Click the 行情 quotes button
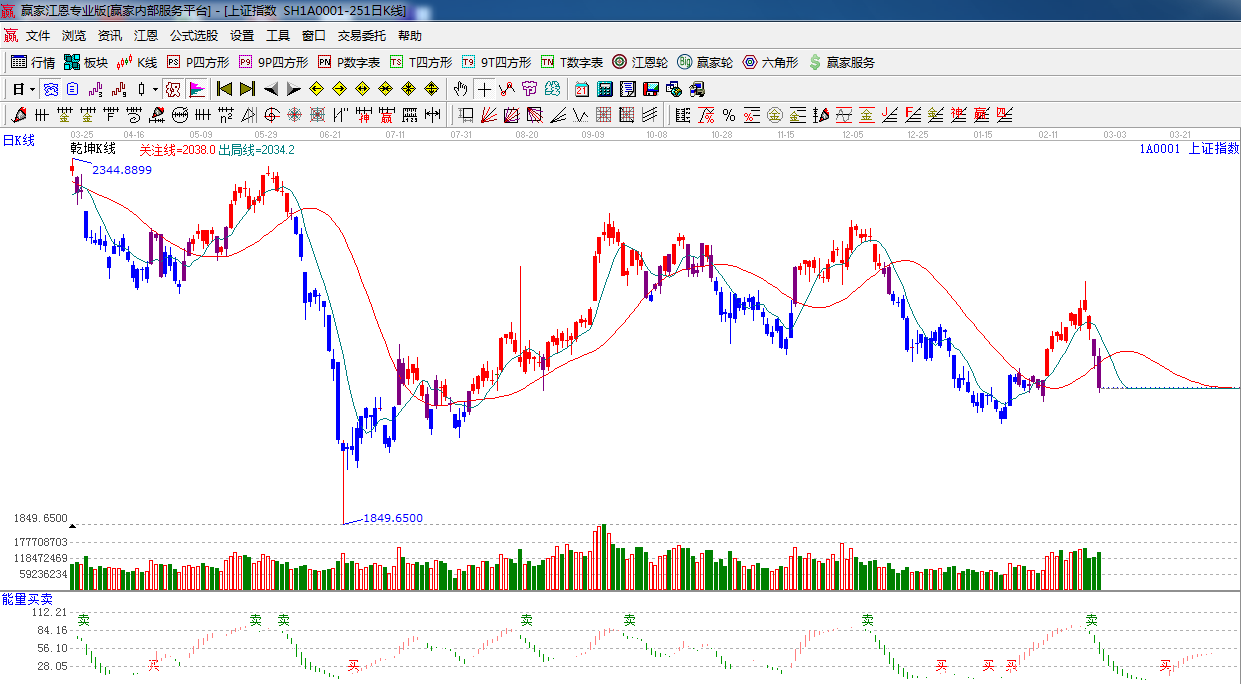 tap(33, 62)
